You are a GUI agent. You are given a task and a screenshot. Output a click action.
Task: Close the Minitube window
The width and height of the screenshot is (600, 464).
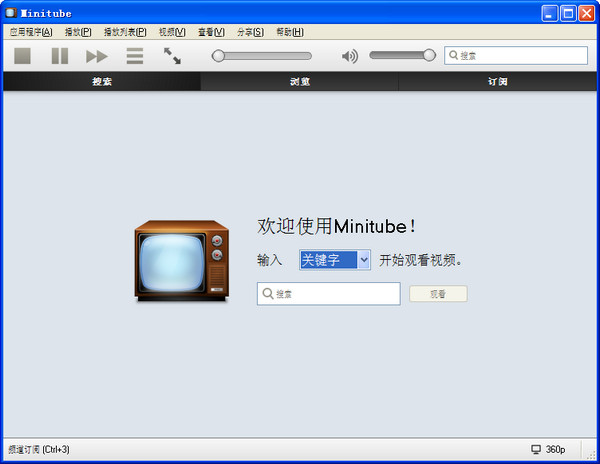pyautogui.click(x=587, y=14)
